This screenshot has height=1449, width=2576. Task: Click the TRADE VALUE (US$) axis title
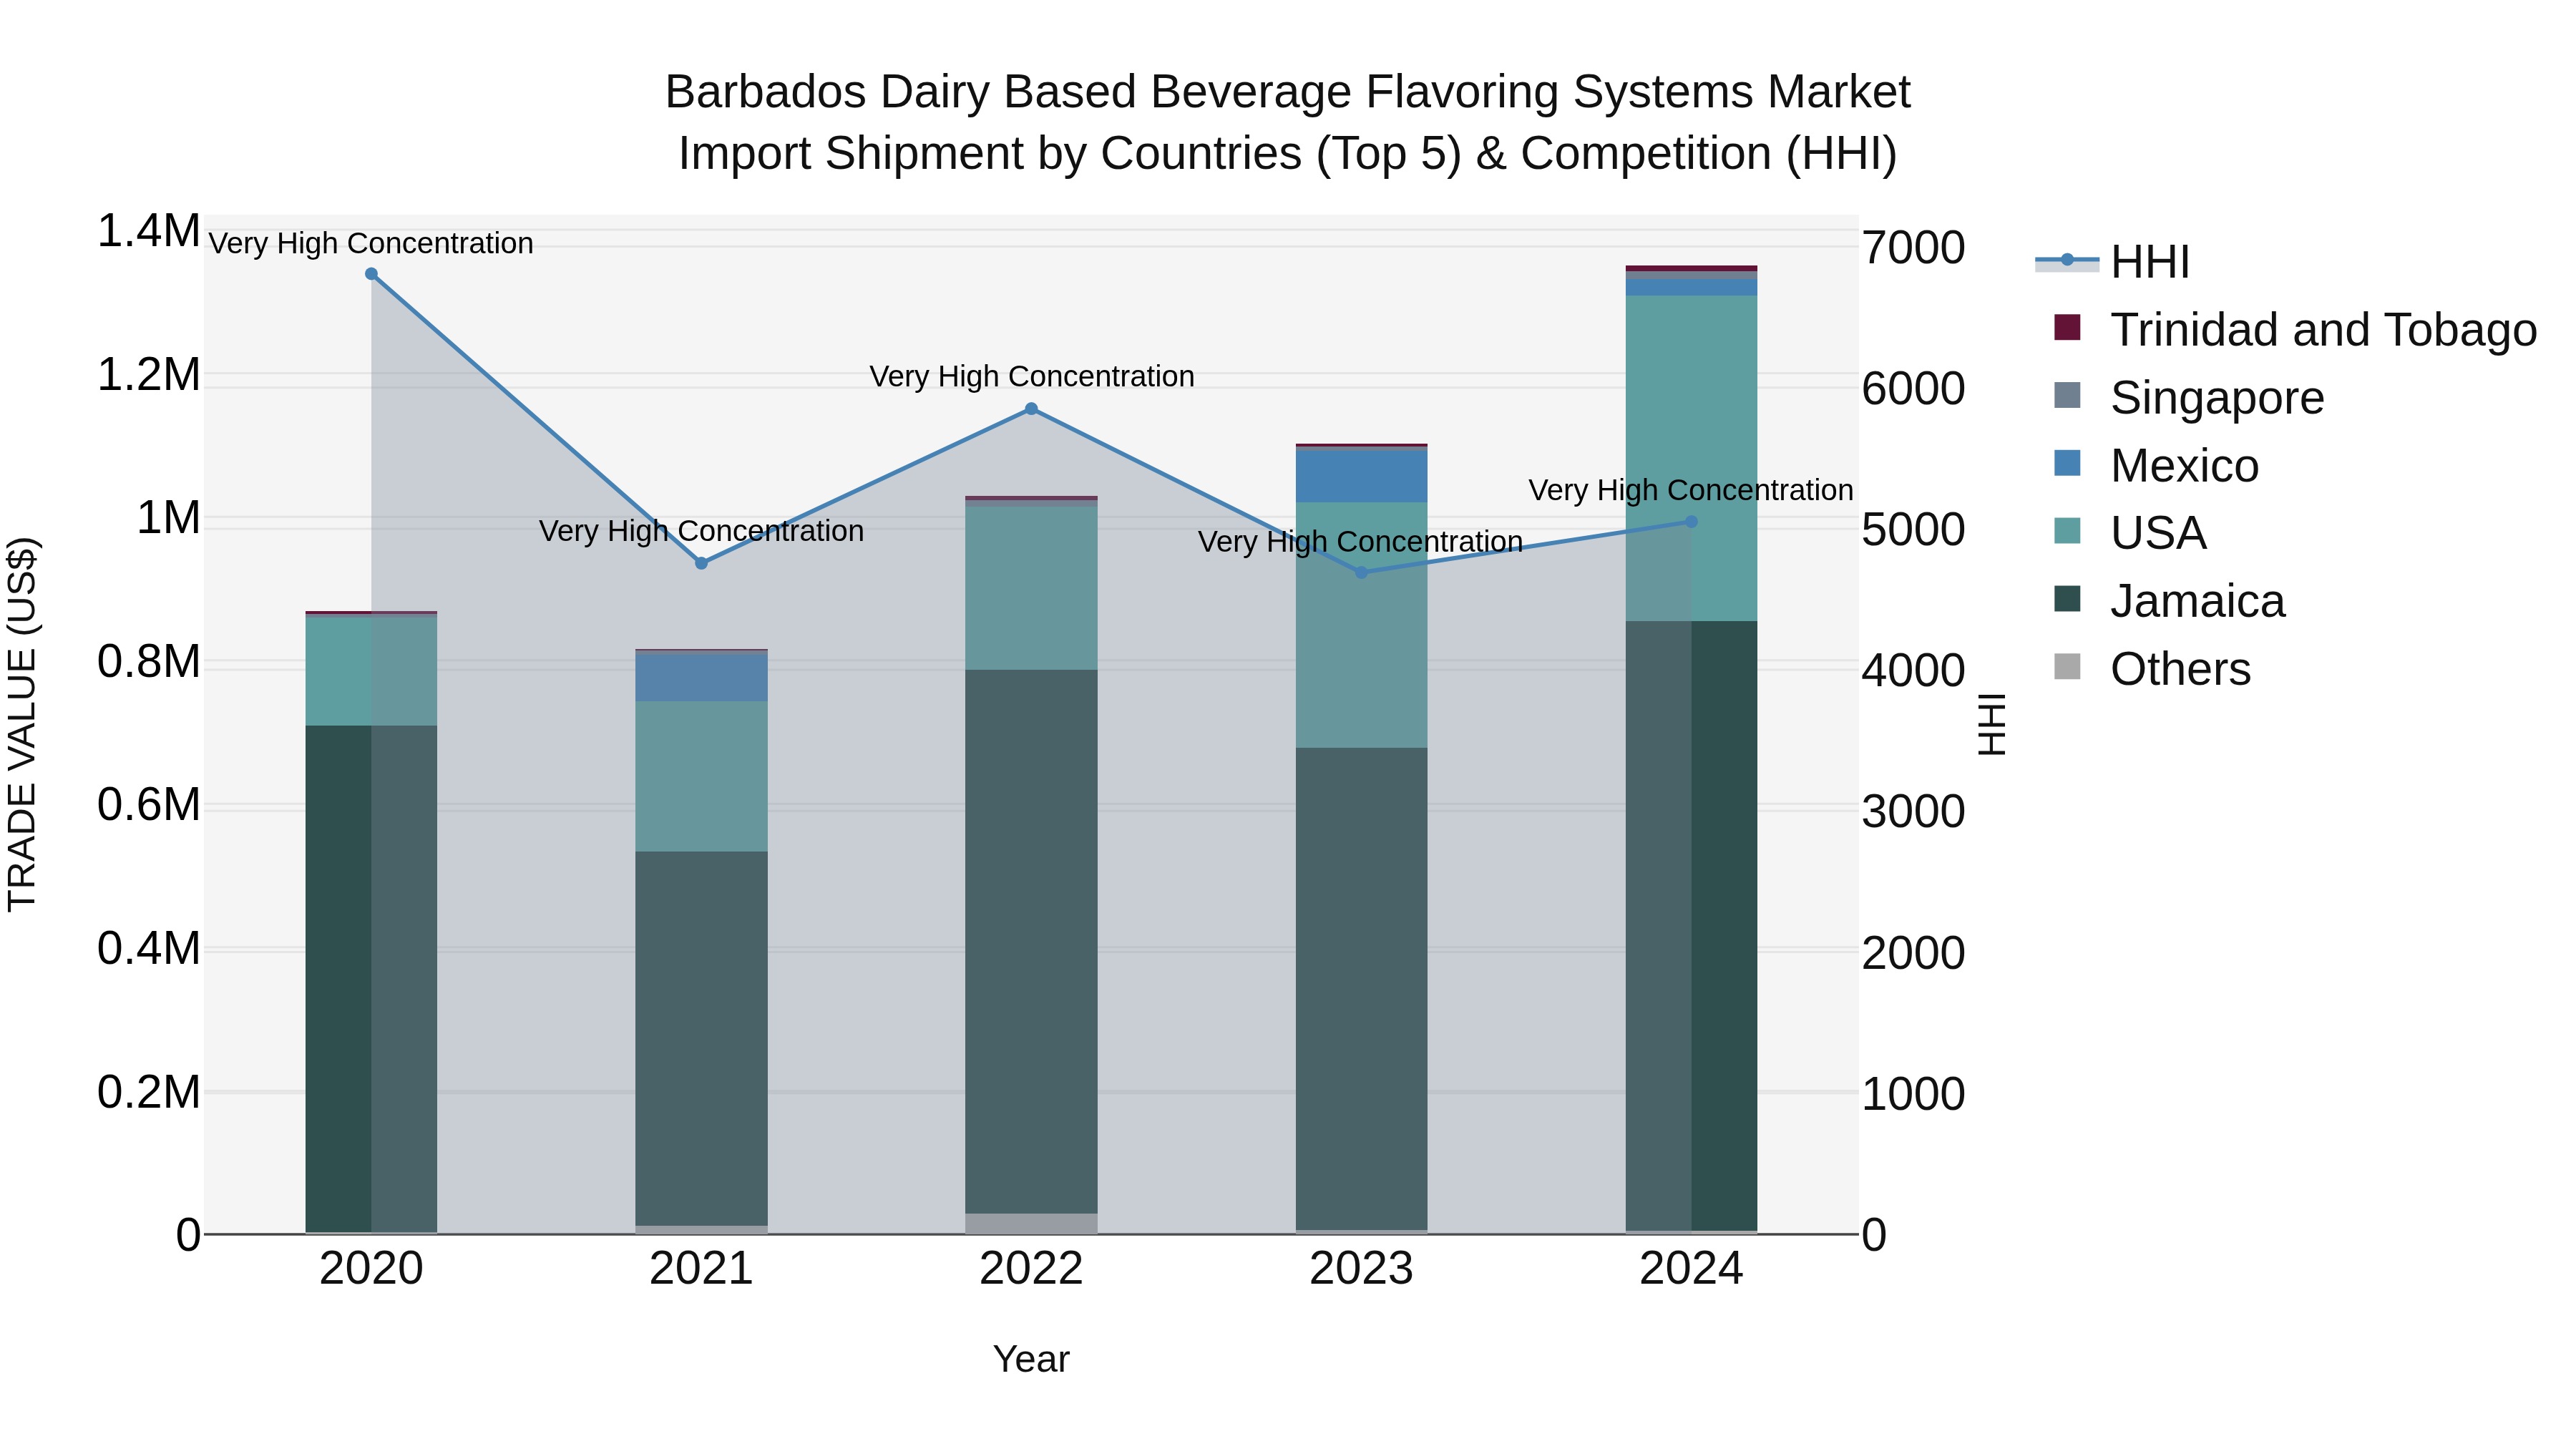click(x=22, y=724)
